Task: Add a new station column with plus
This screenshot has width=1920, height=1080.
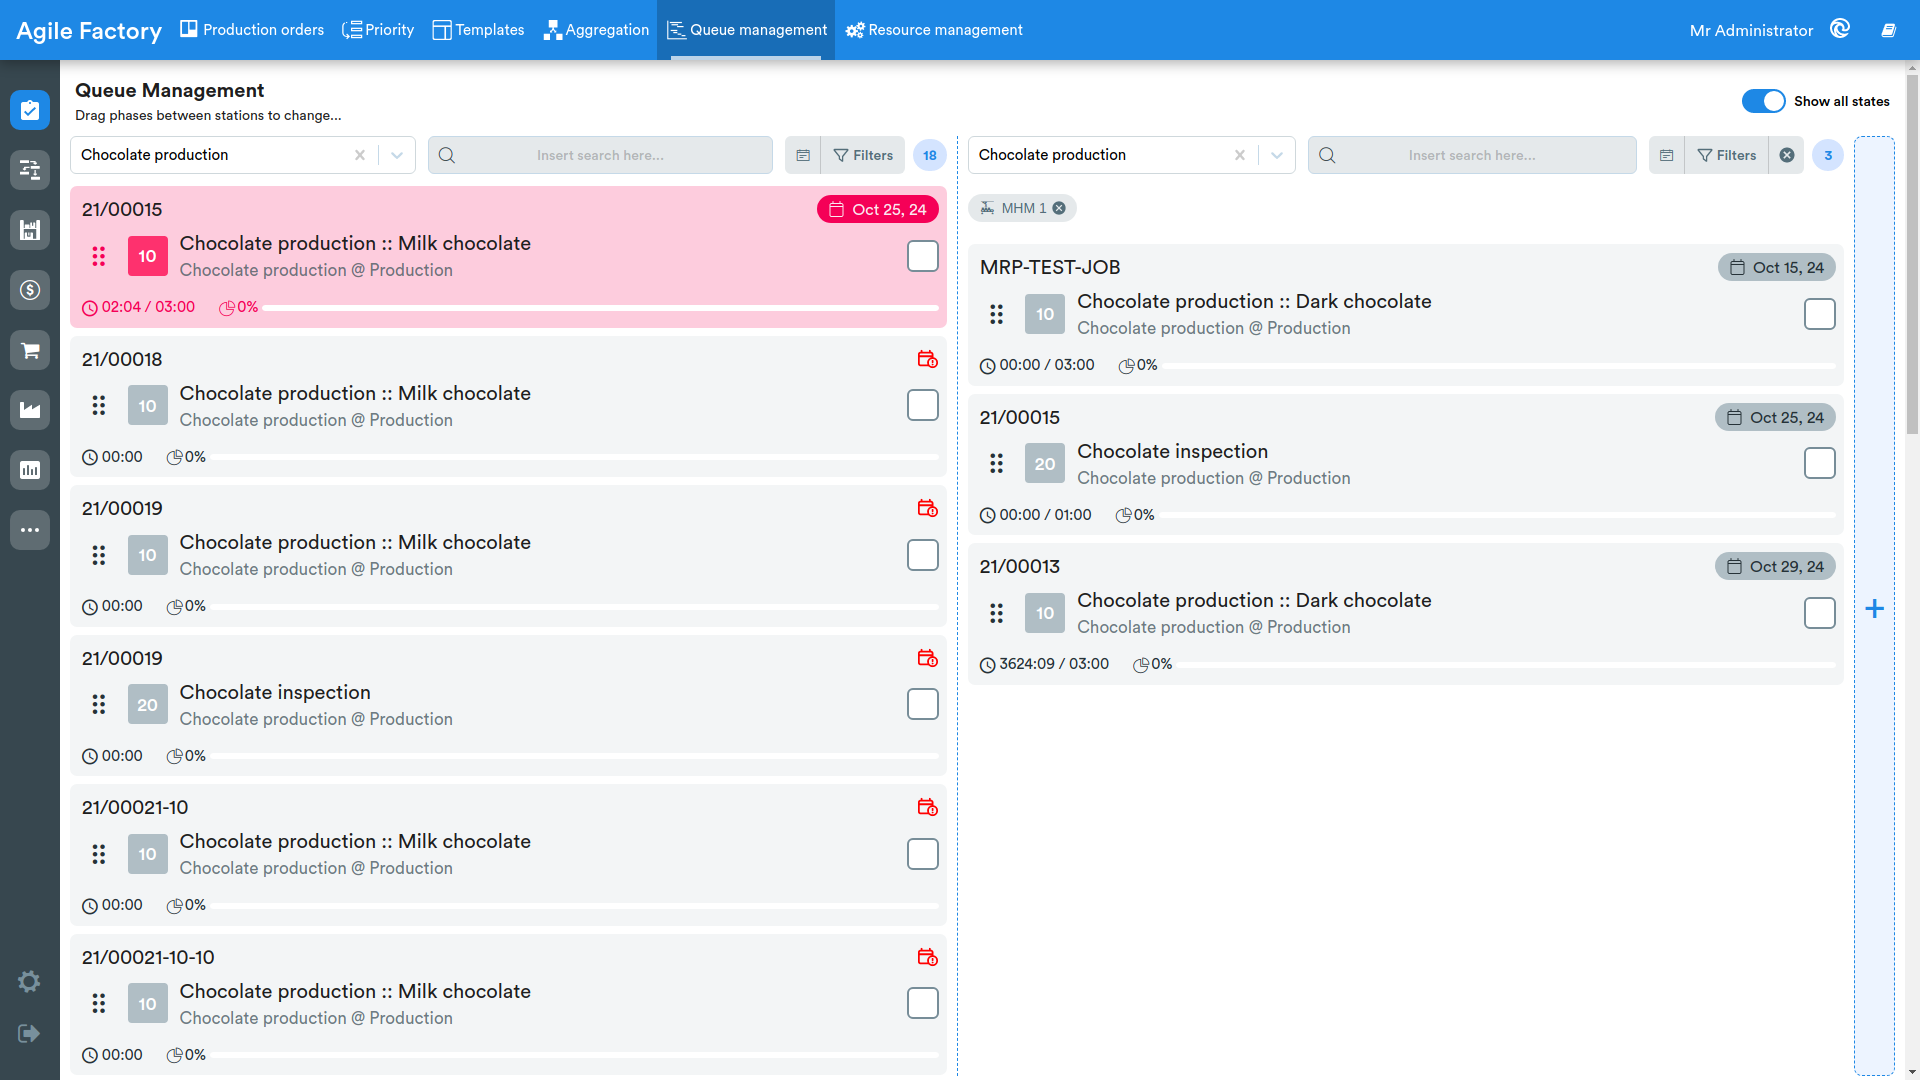Action: pyautogui.click(x=1875, y=608)
